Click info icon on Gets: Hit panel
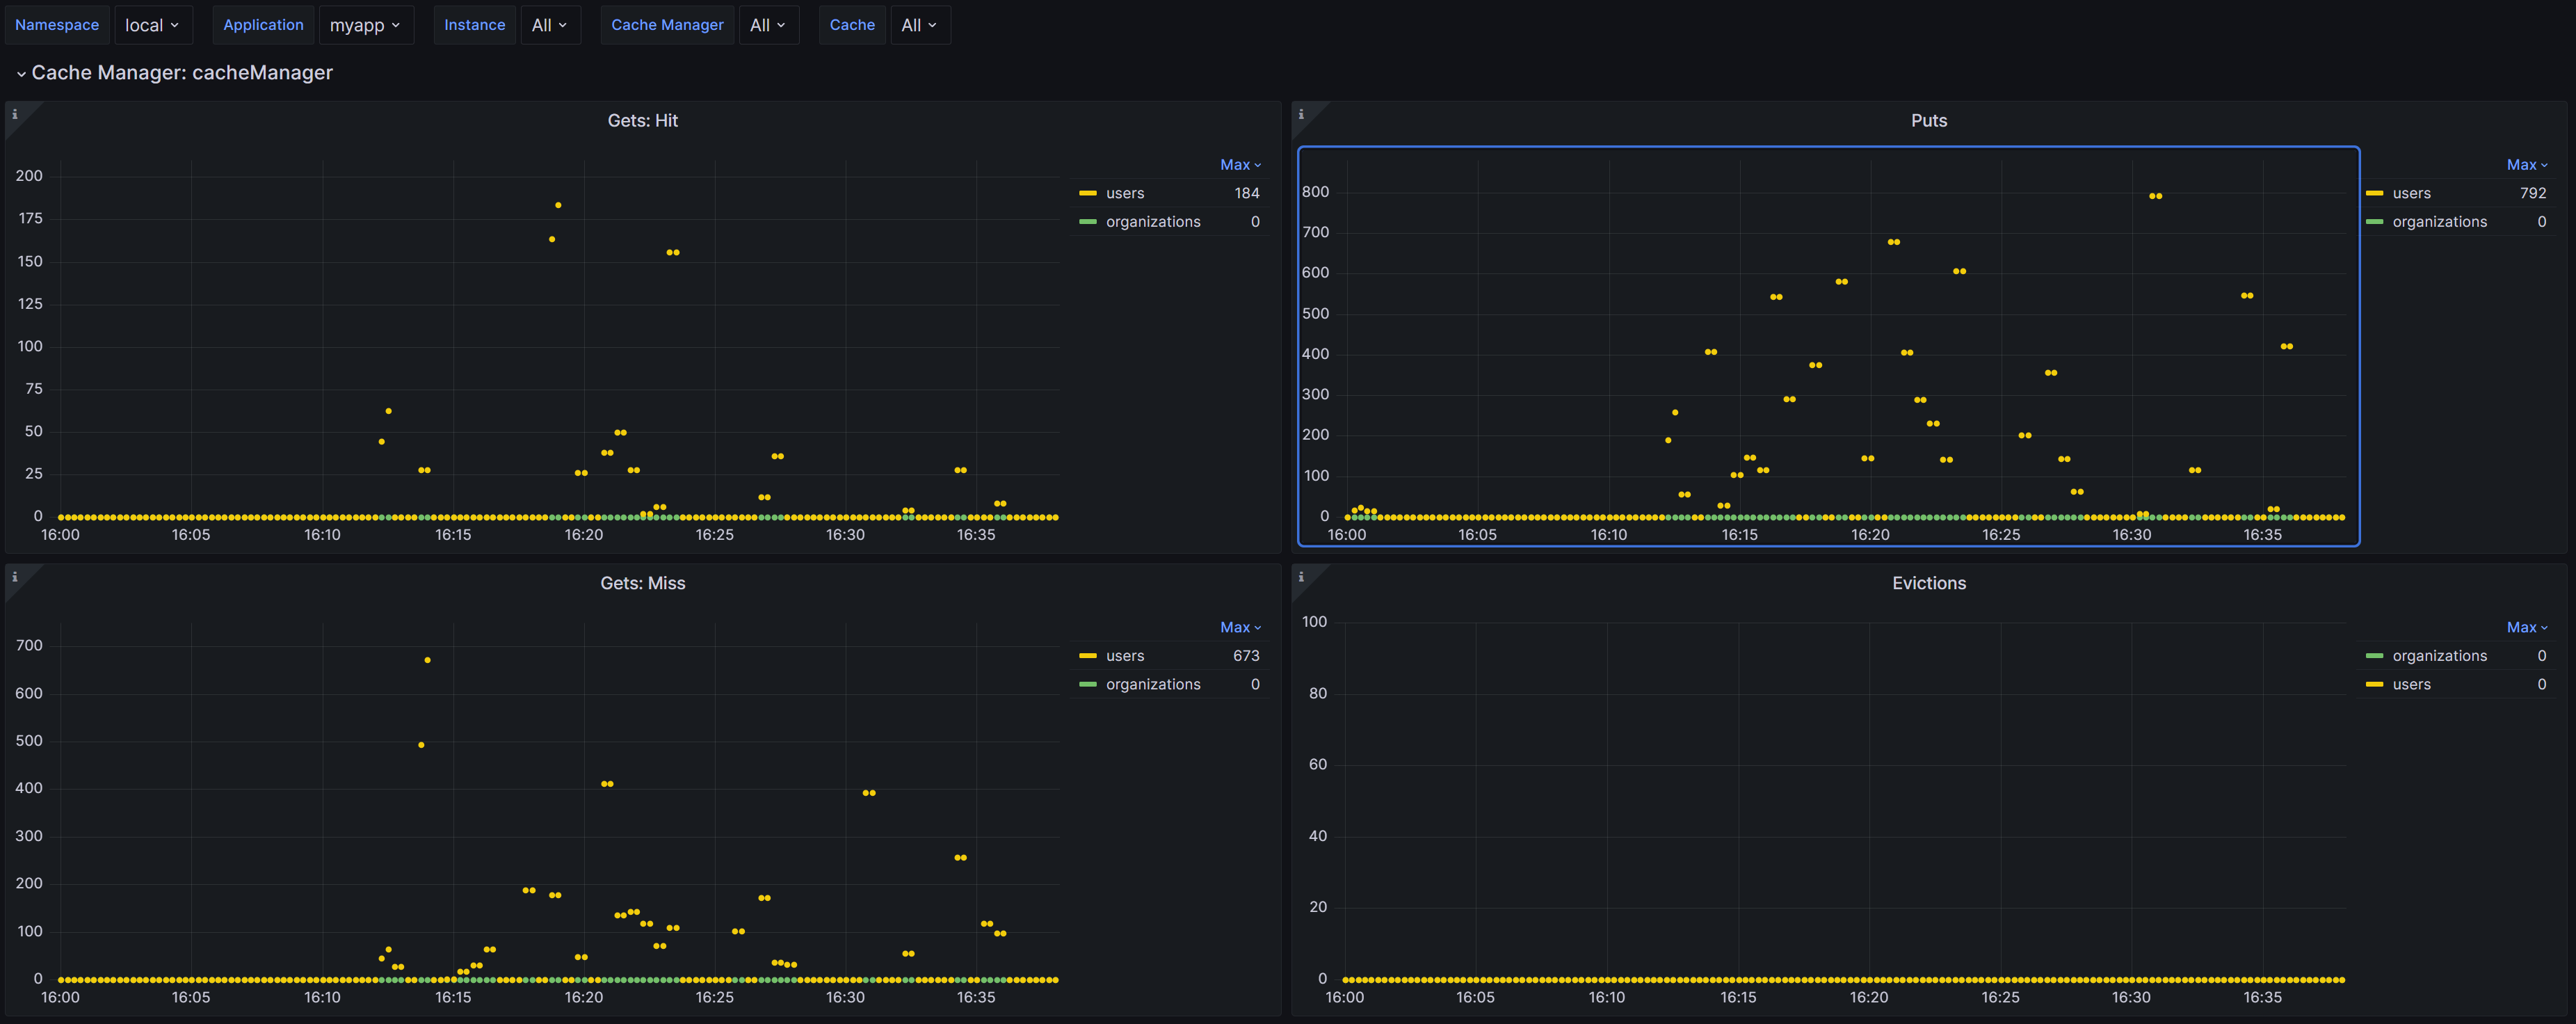The image size is (2576, 1024). click(15, 114)
